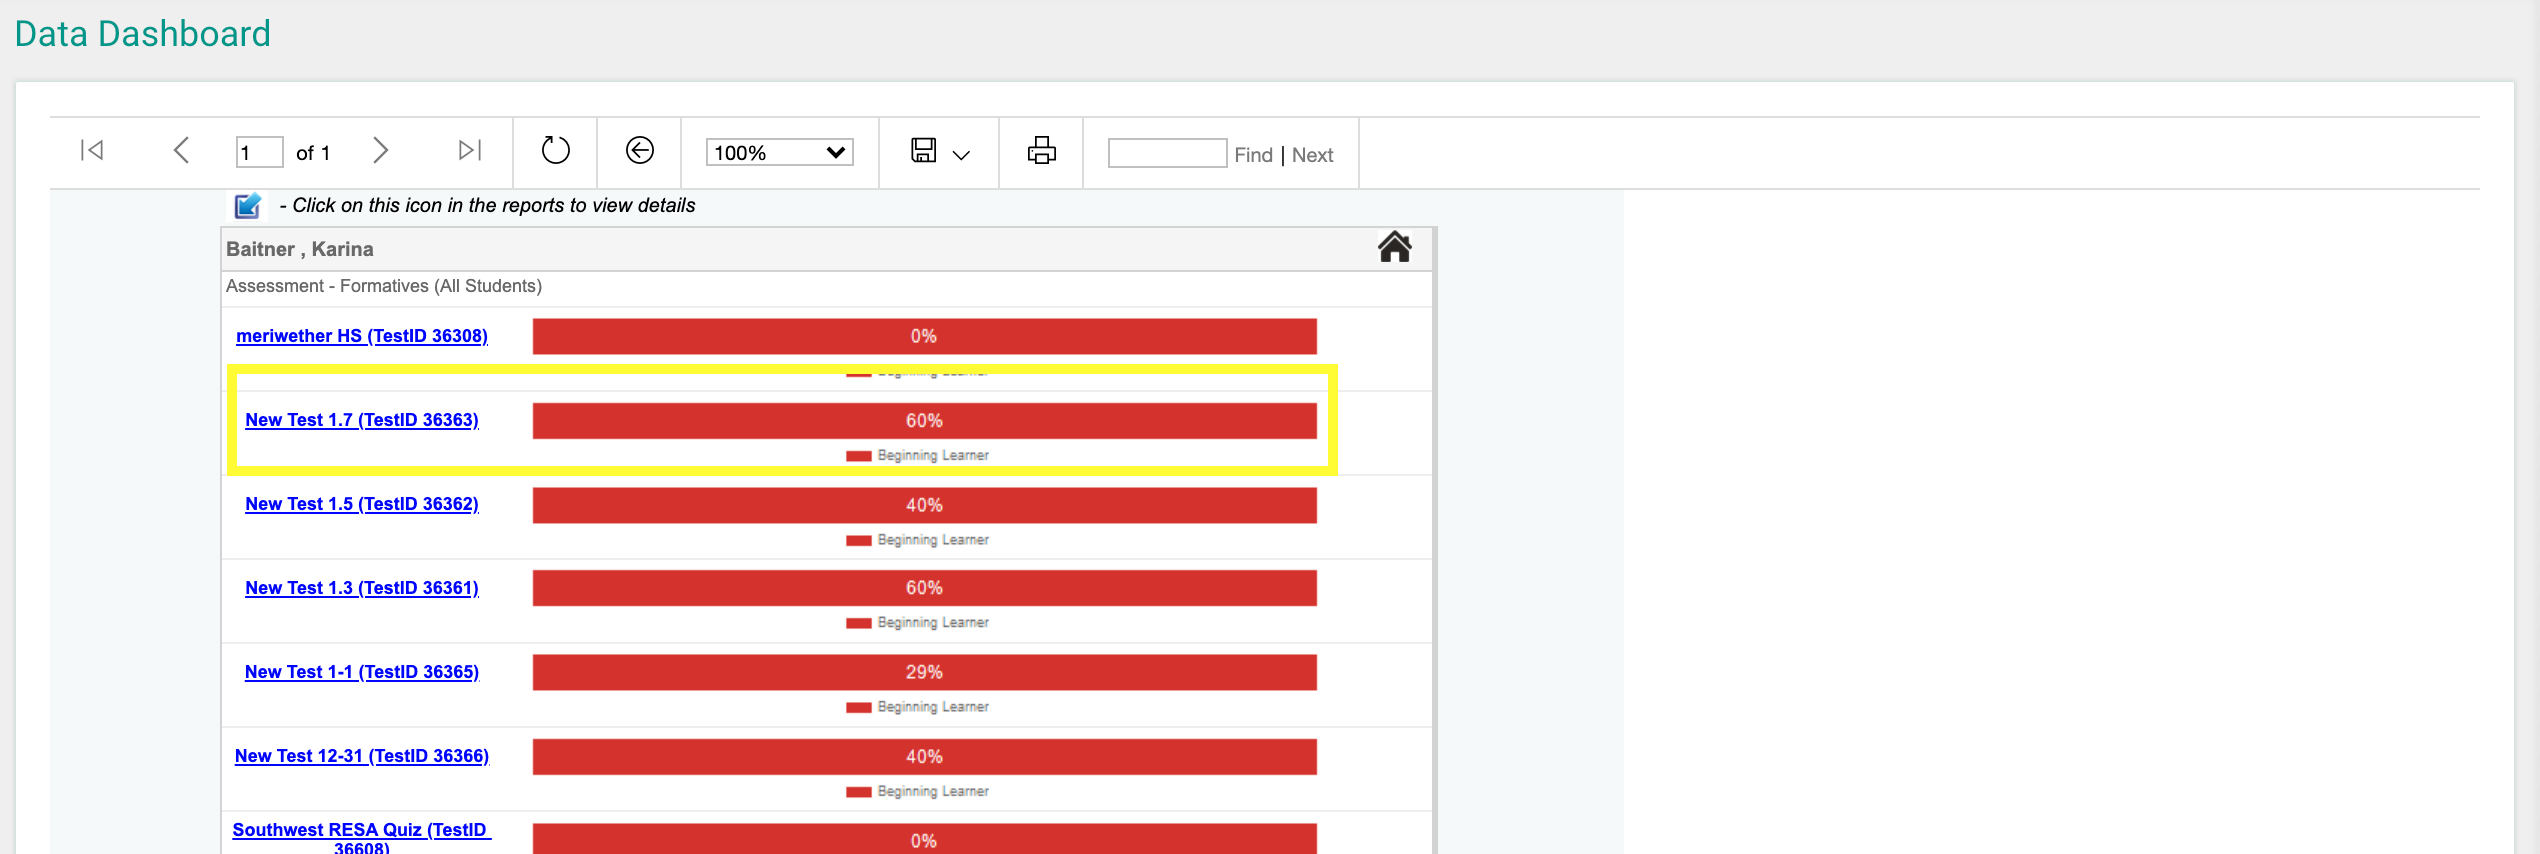
Task: Go to first page of report
Action: [x=92, y=151]
